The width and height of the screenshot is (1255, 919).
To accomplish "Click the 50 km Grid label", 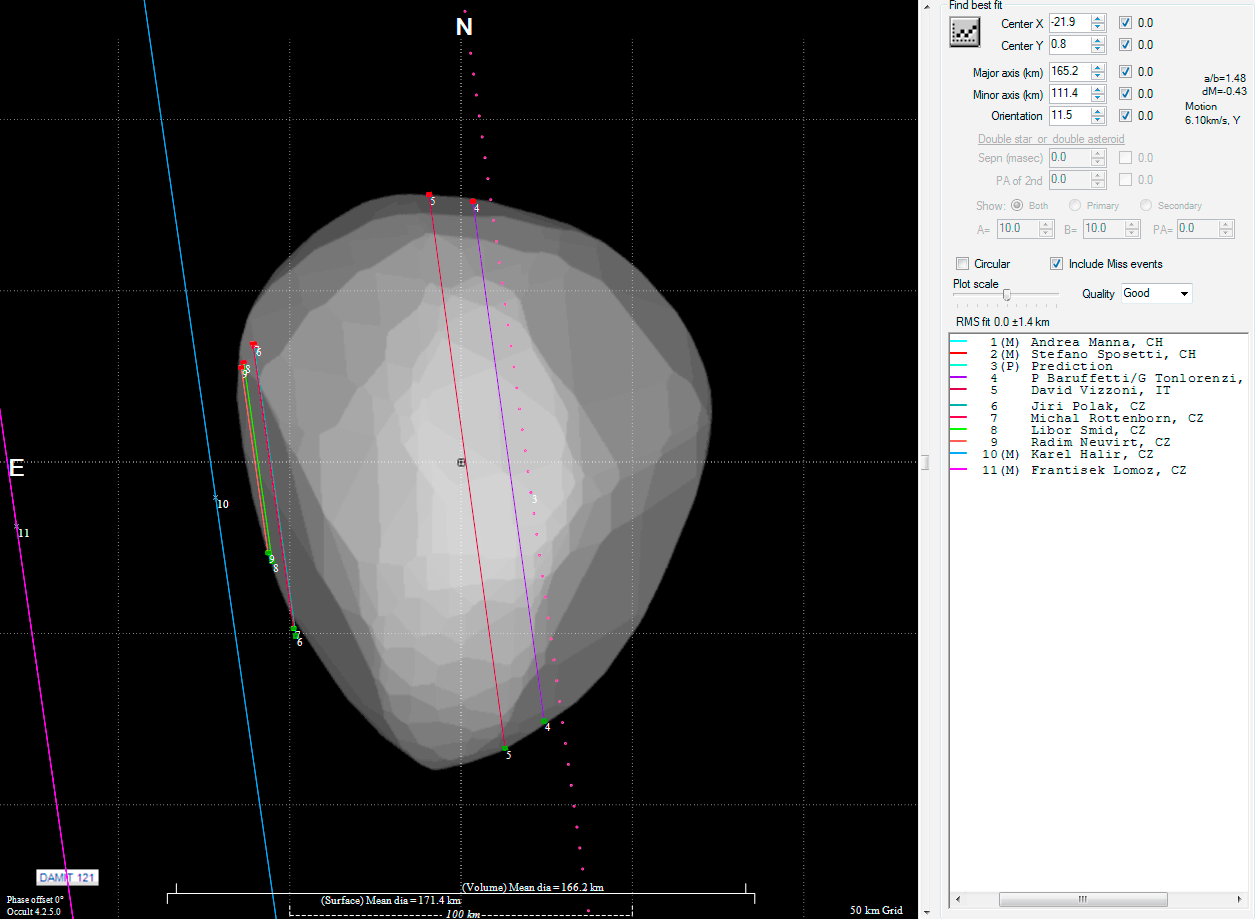I will (876, 910).
